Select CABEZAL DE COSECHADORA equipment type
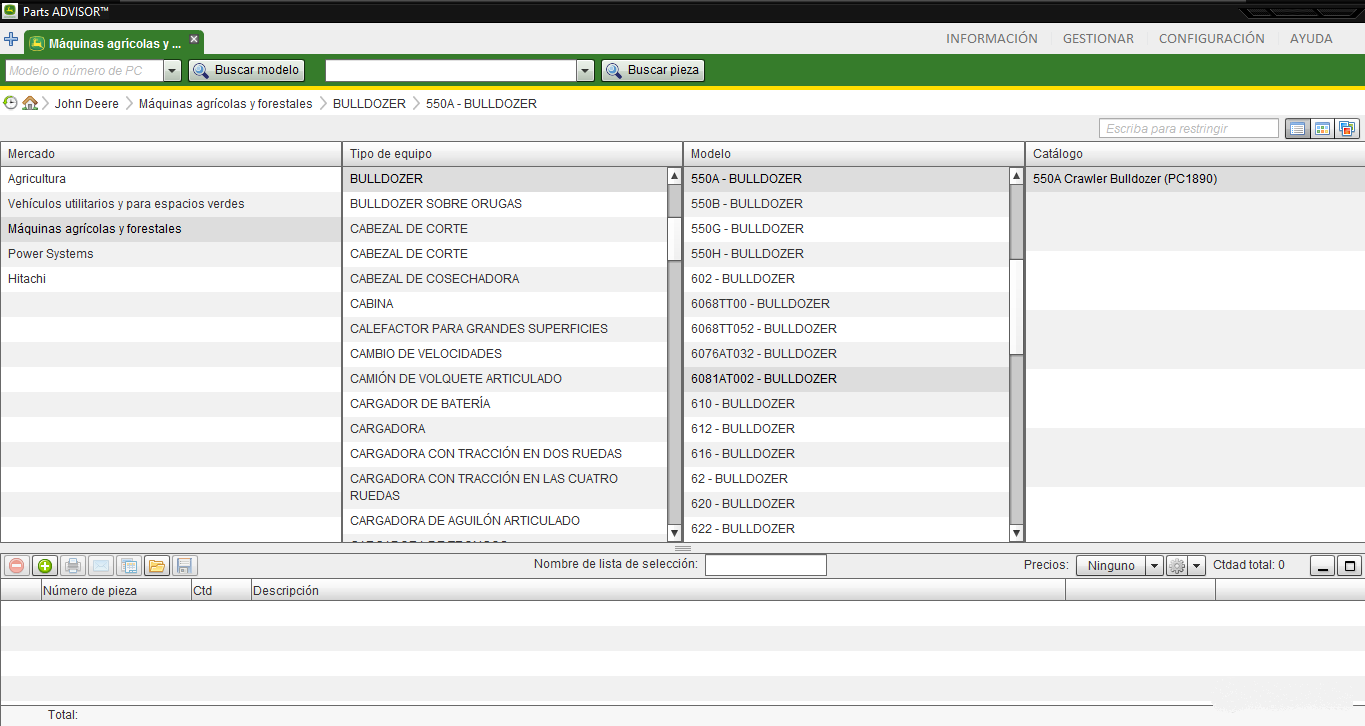Image resolution: width=1365 pixels, height=726 pixels. 505,279
